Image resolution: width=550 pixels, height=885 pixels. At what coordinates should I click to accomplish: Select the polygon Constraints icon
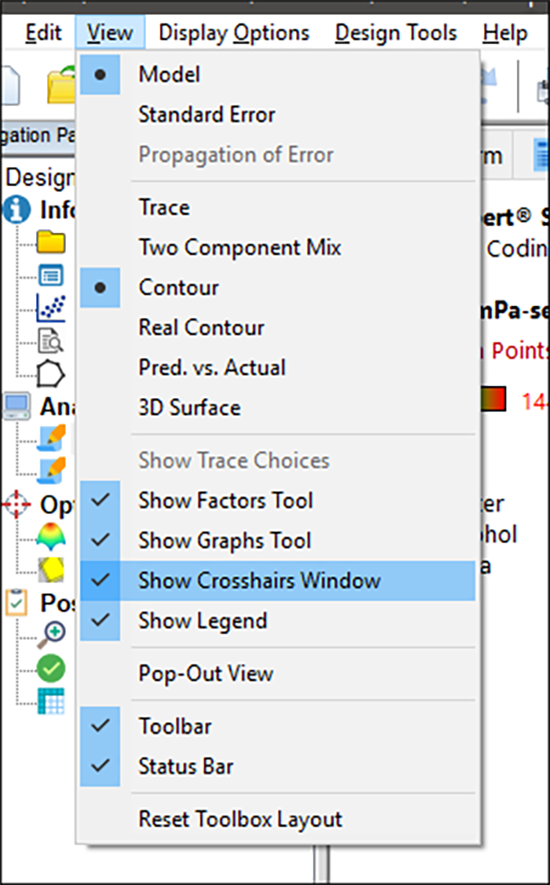51,374
